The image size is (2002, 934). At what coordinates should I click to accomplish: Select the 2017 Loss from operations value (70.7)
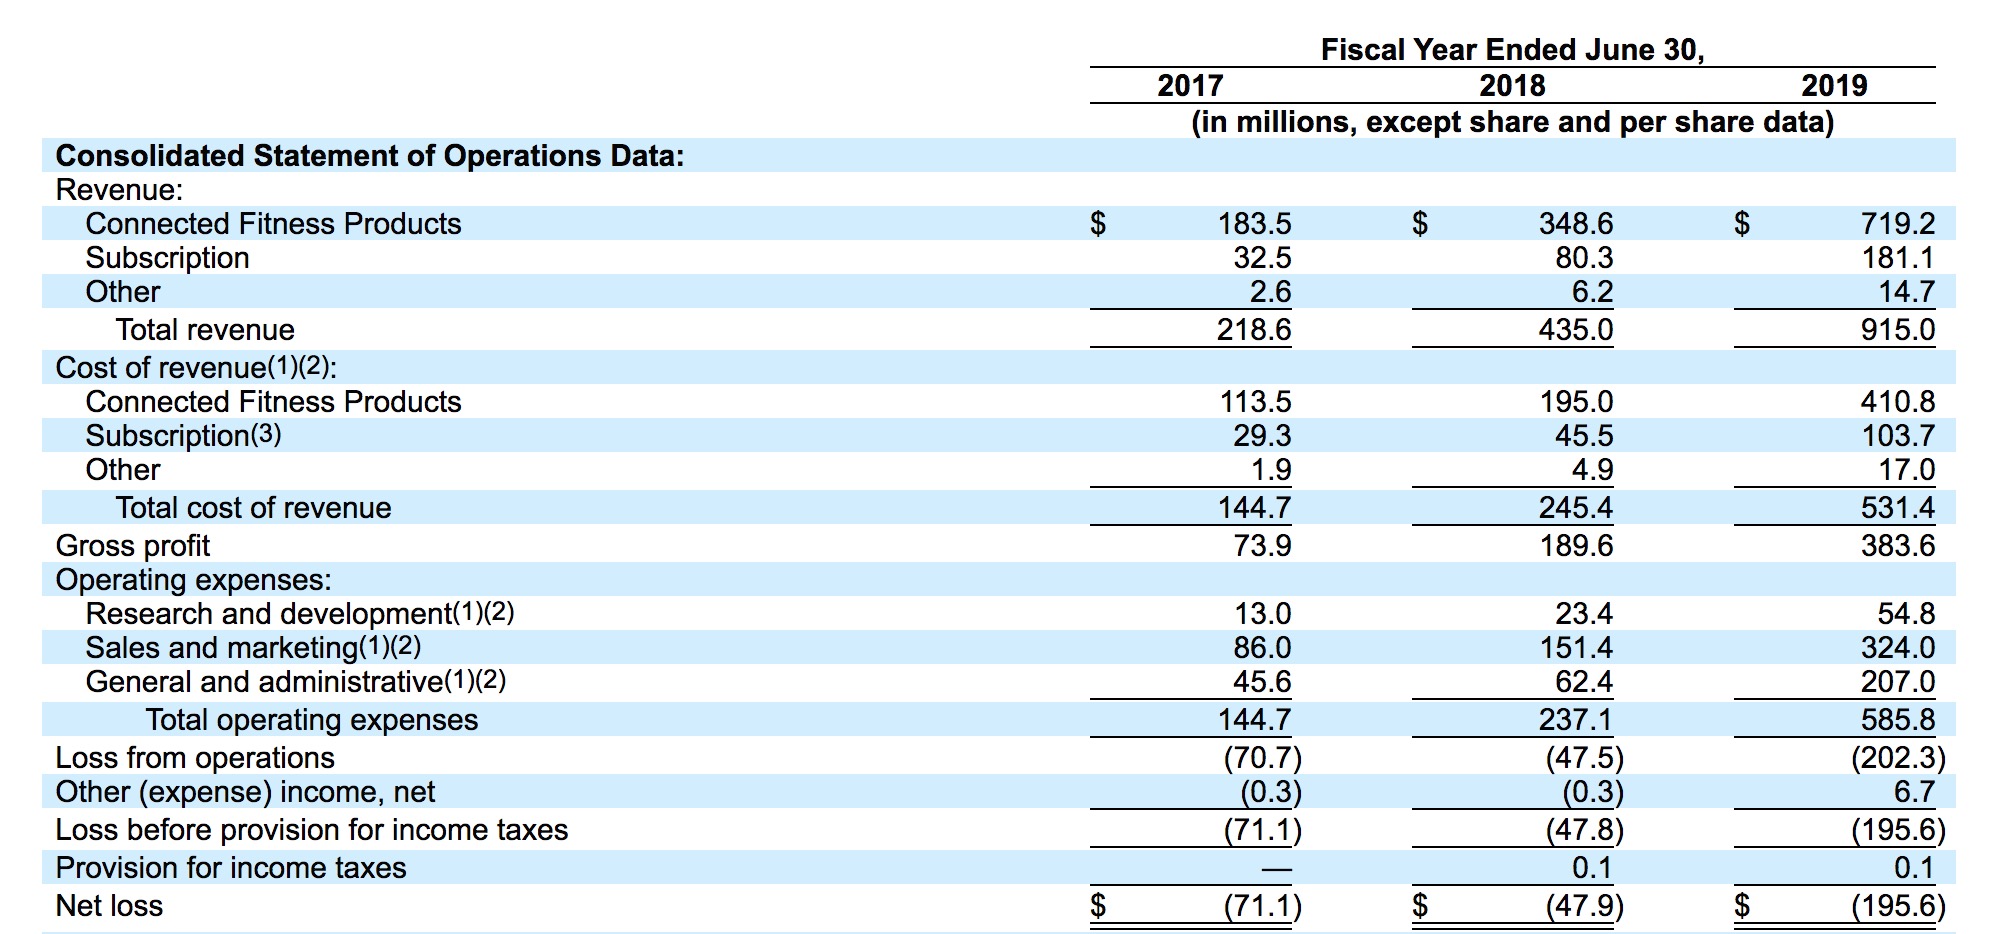1262,758
